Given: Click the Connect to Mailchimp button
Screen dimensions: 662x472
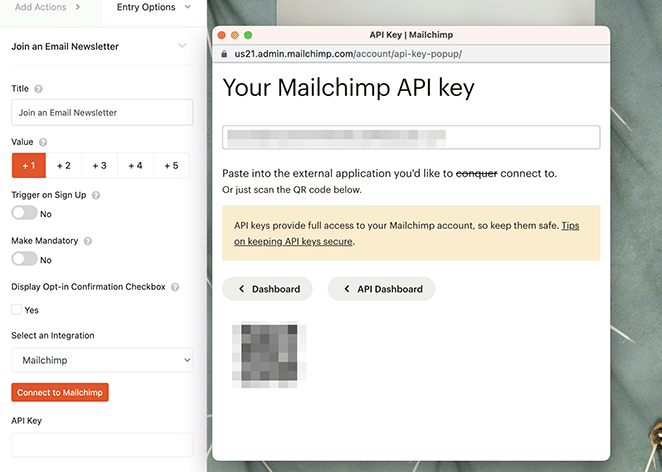Looking at the screenshot, I should coord(60,392).
